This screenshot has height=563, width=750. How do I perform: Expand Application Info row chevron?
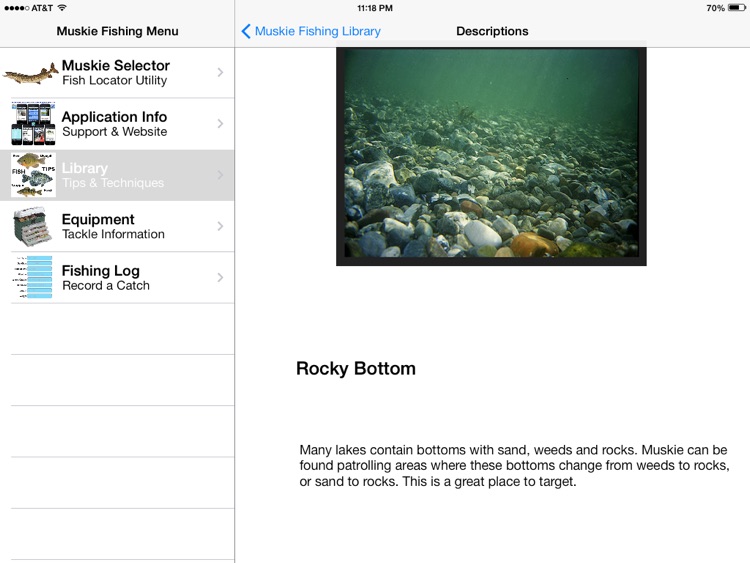(x=220, y=123)
